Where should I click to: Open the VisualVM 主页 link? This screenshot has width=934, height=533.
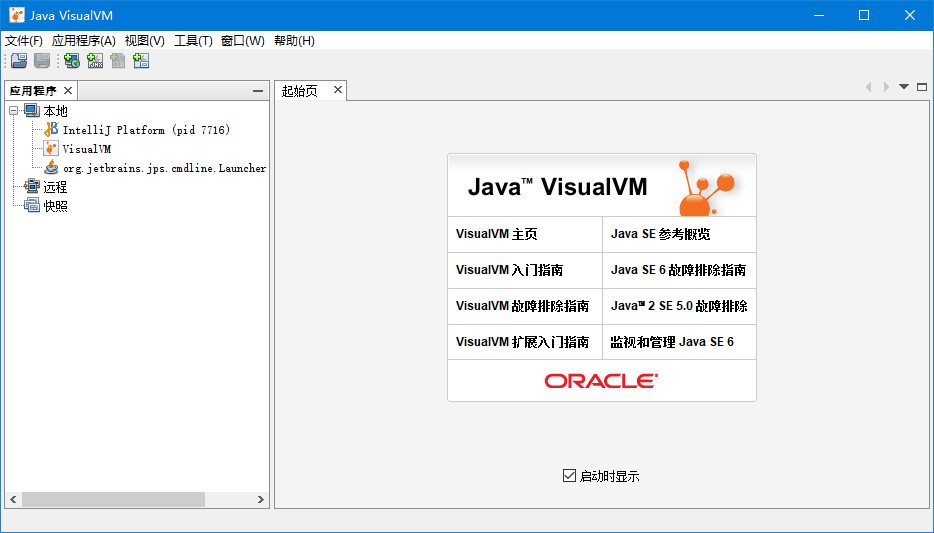(497, 234)
